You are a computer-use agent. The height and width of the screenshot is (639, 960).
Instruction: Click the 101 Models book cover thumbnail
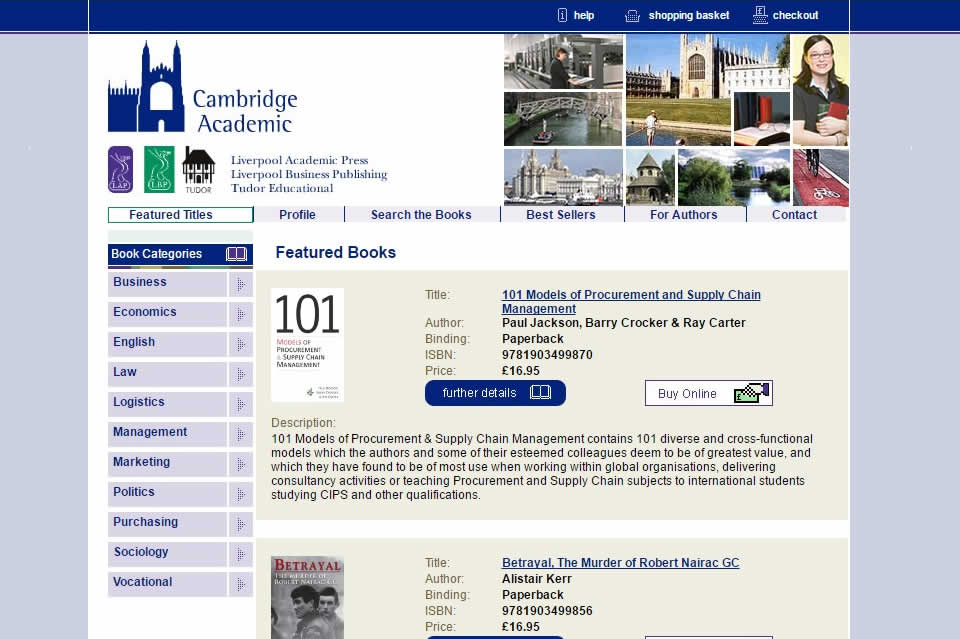pos(307,345)
